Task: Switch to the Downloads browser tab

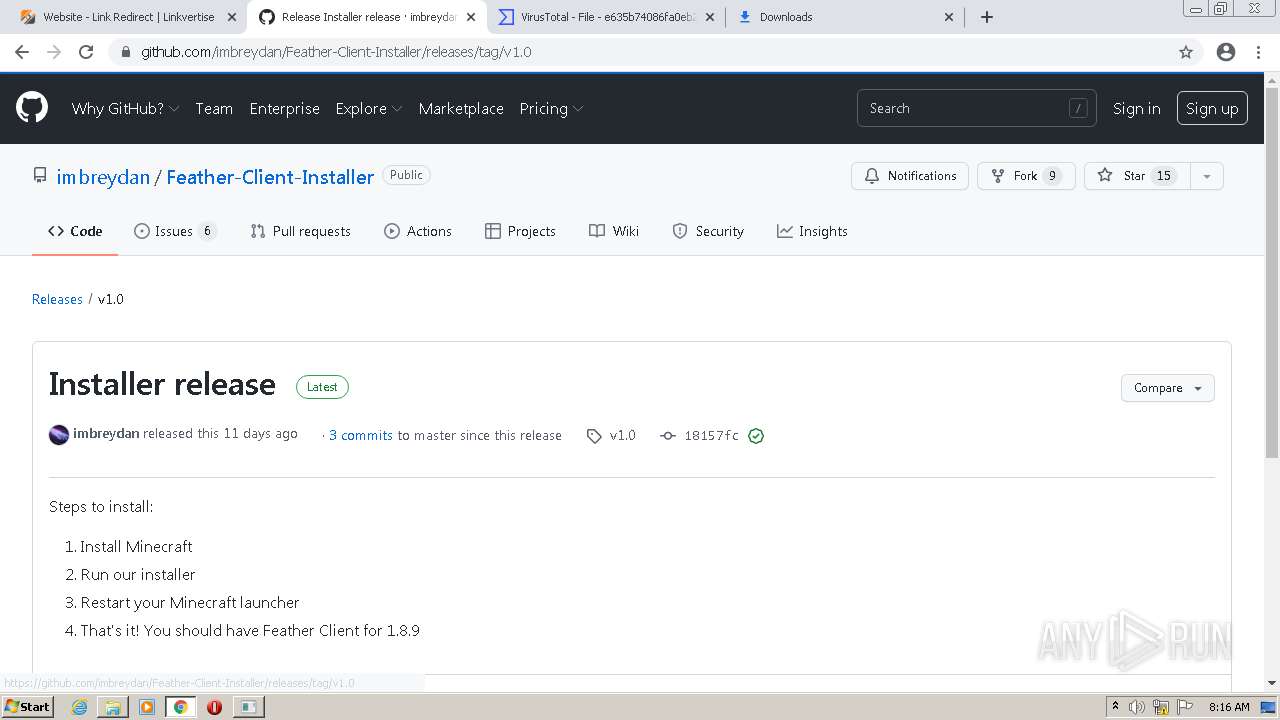Action: [x=846, y=17]
